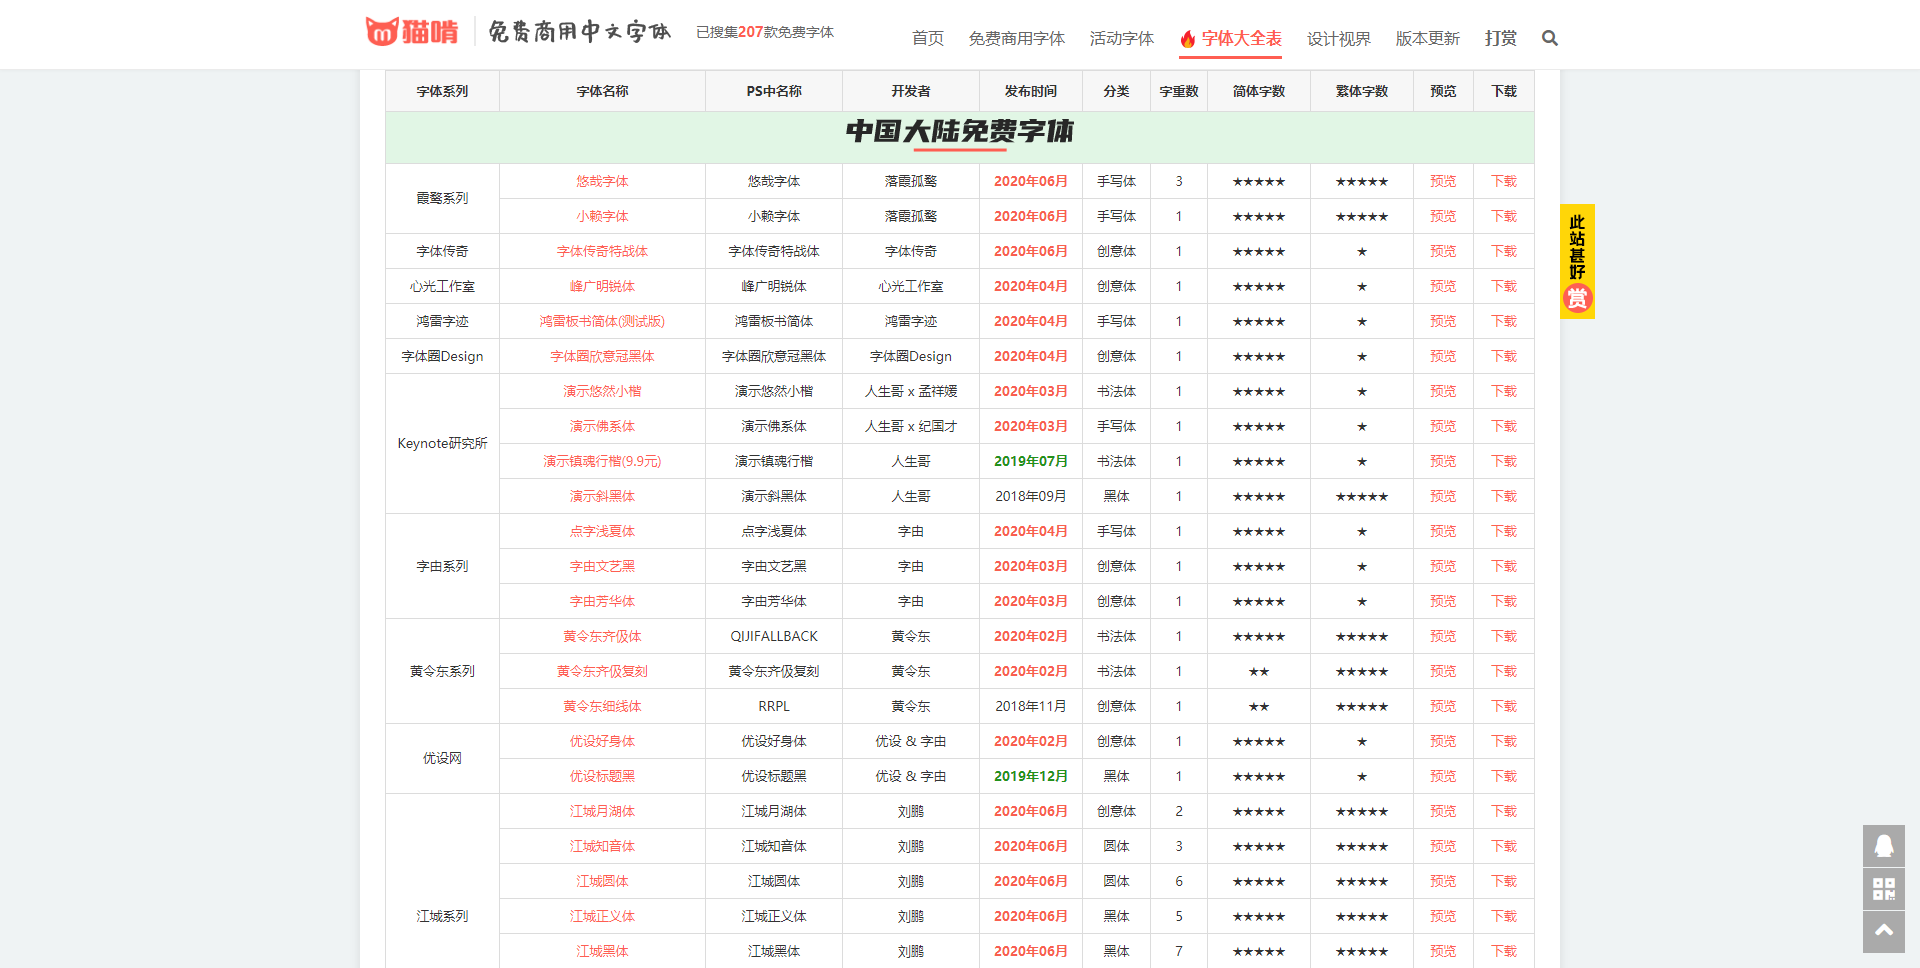Click 下载 for 优设标题黑 row
This screenshot has height=968, width=1920.
[1504, 776]
